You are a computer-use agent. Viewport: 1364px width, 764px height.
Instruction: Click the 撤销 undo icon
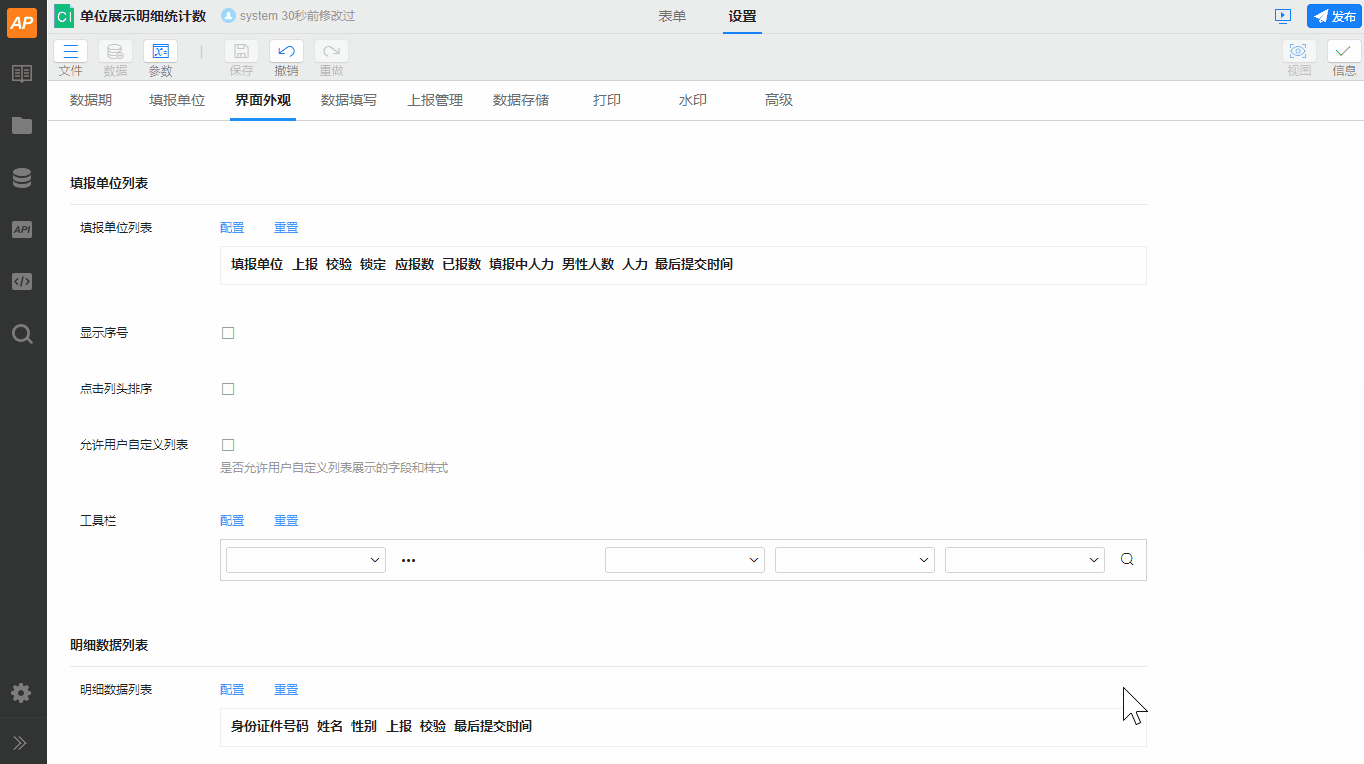click(286, 52)
